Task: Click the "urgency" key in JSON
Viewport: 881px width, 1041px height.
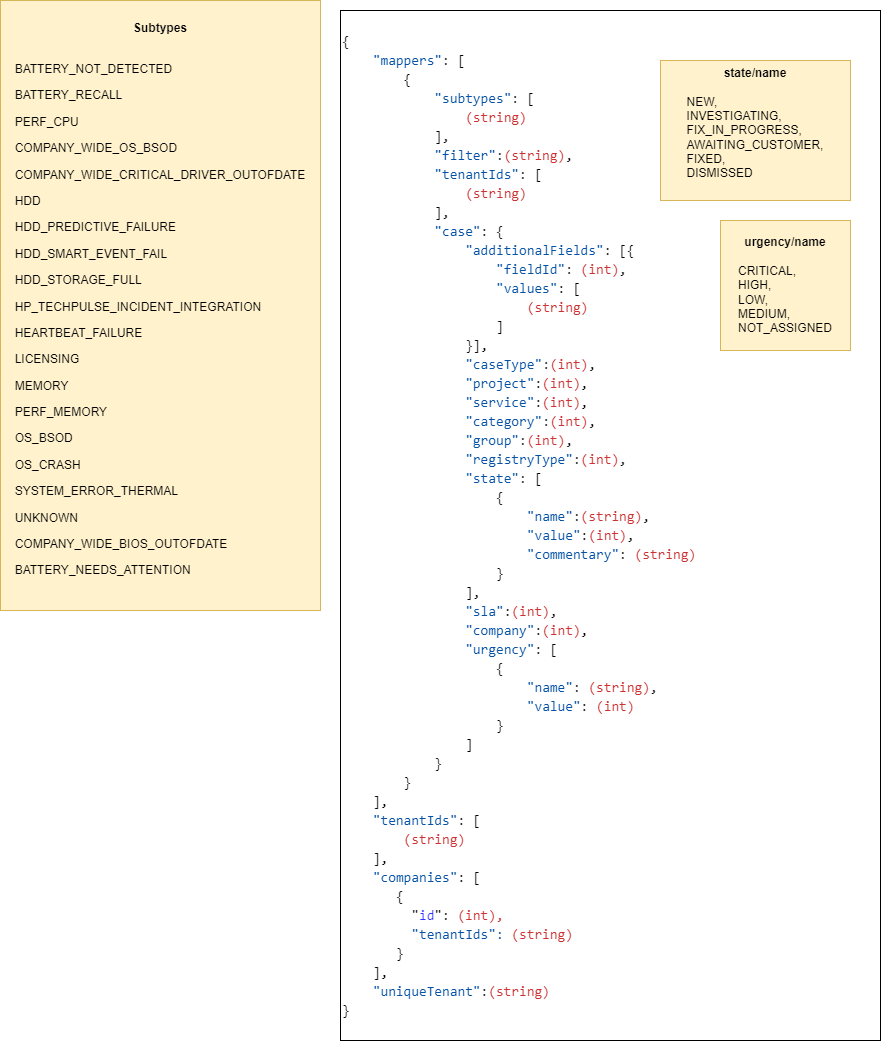Action: 500,650
